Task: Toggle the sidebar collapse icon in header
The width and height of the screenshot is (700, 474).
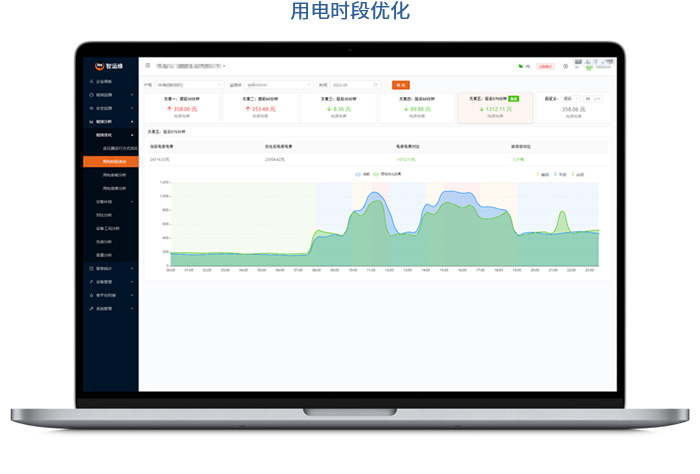Action: click(x=148, y=66)
